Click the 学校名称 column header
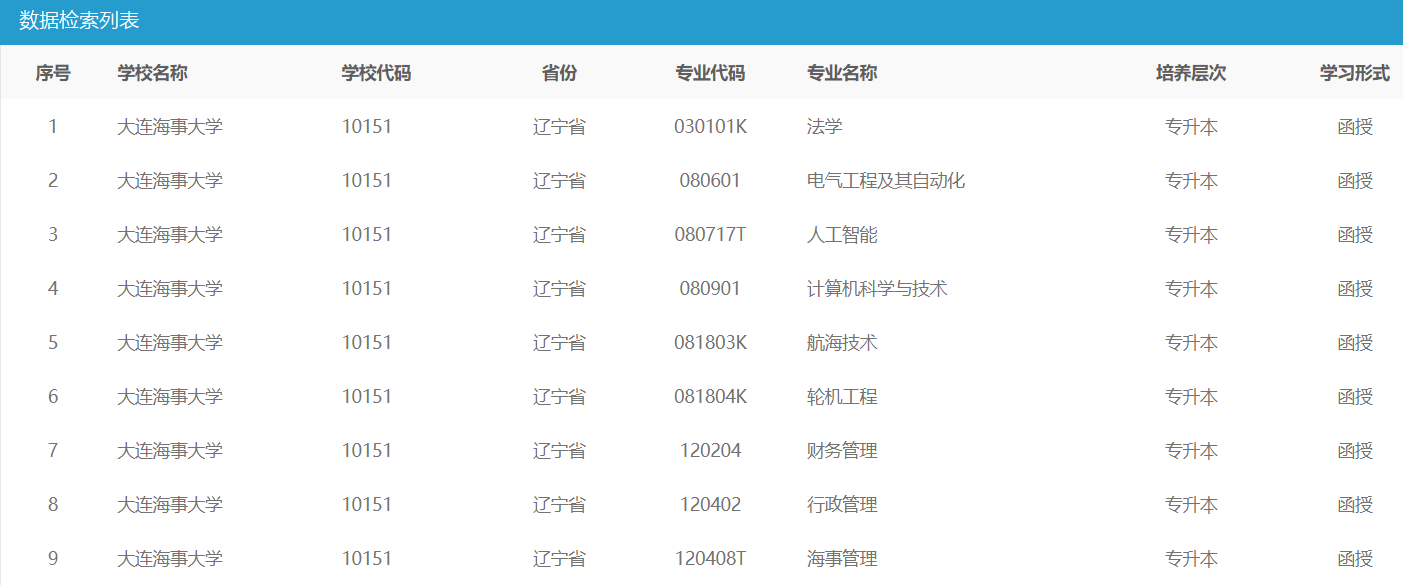This screenshot has width=1403, height=585. tap(152, 73)
